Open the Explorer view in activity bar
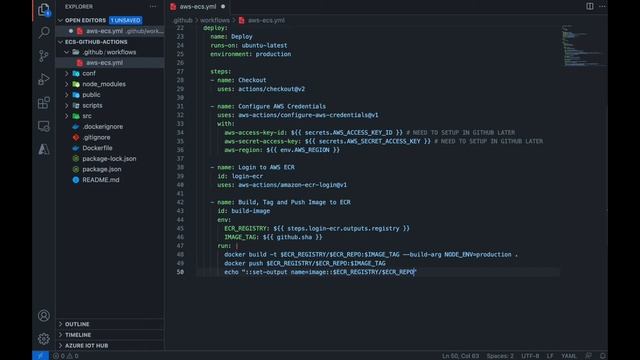The height and width of the screenshot is (360, 640). tap(44, 9)
